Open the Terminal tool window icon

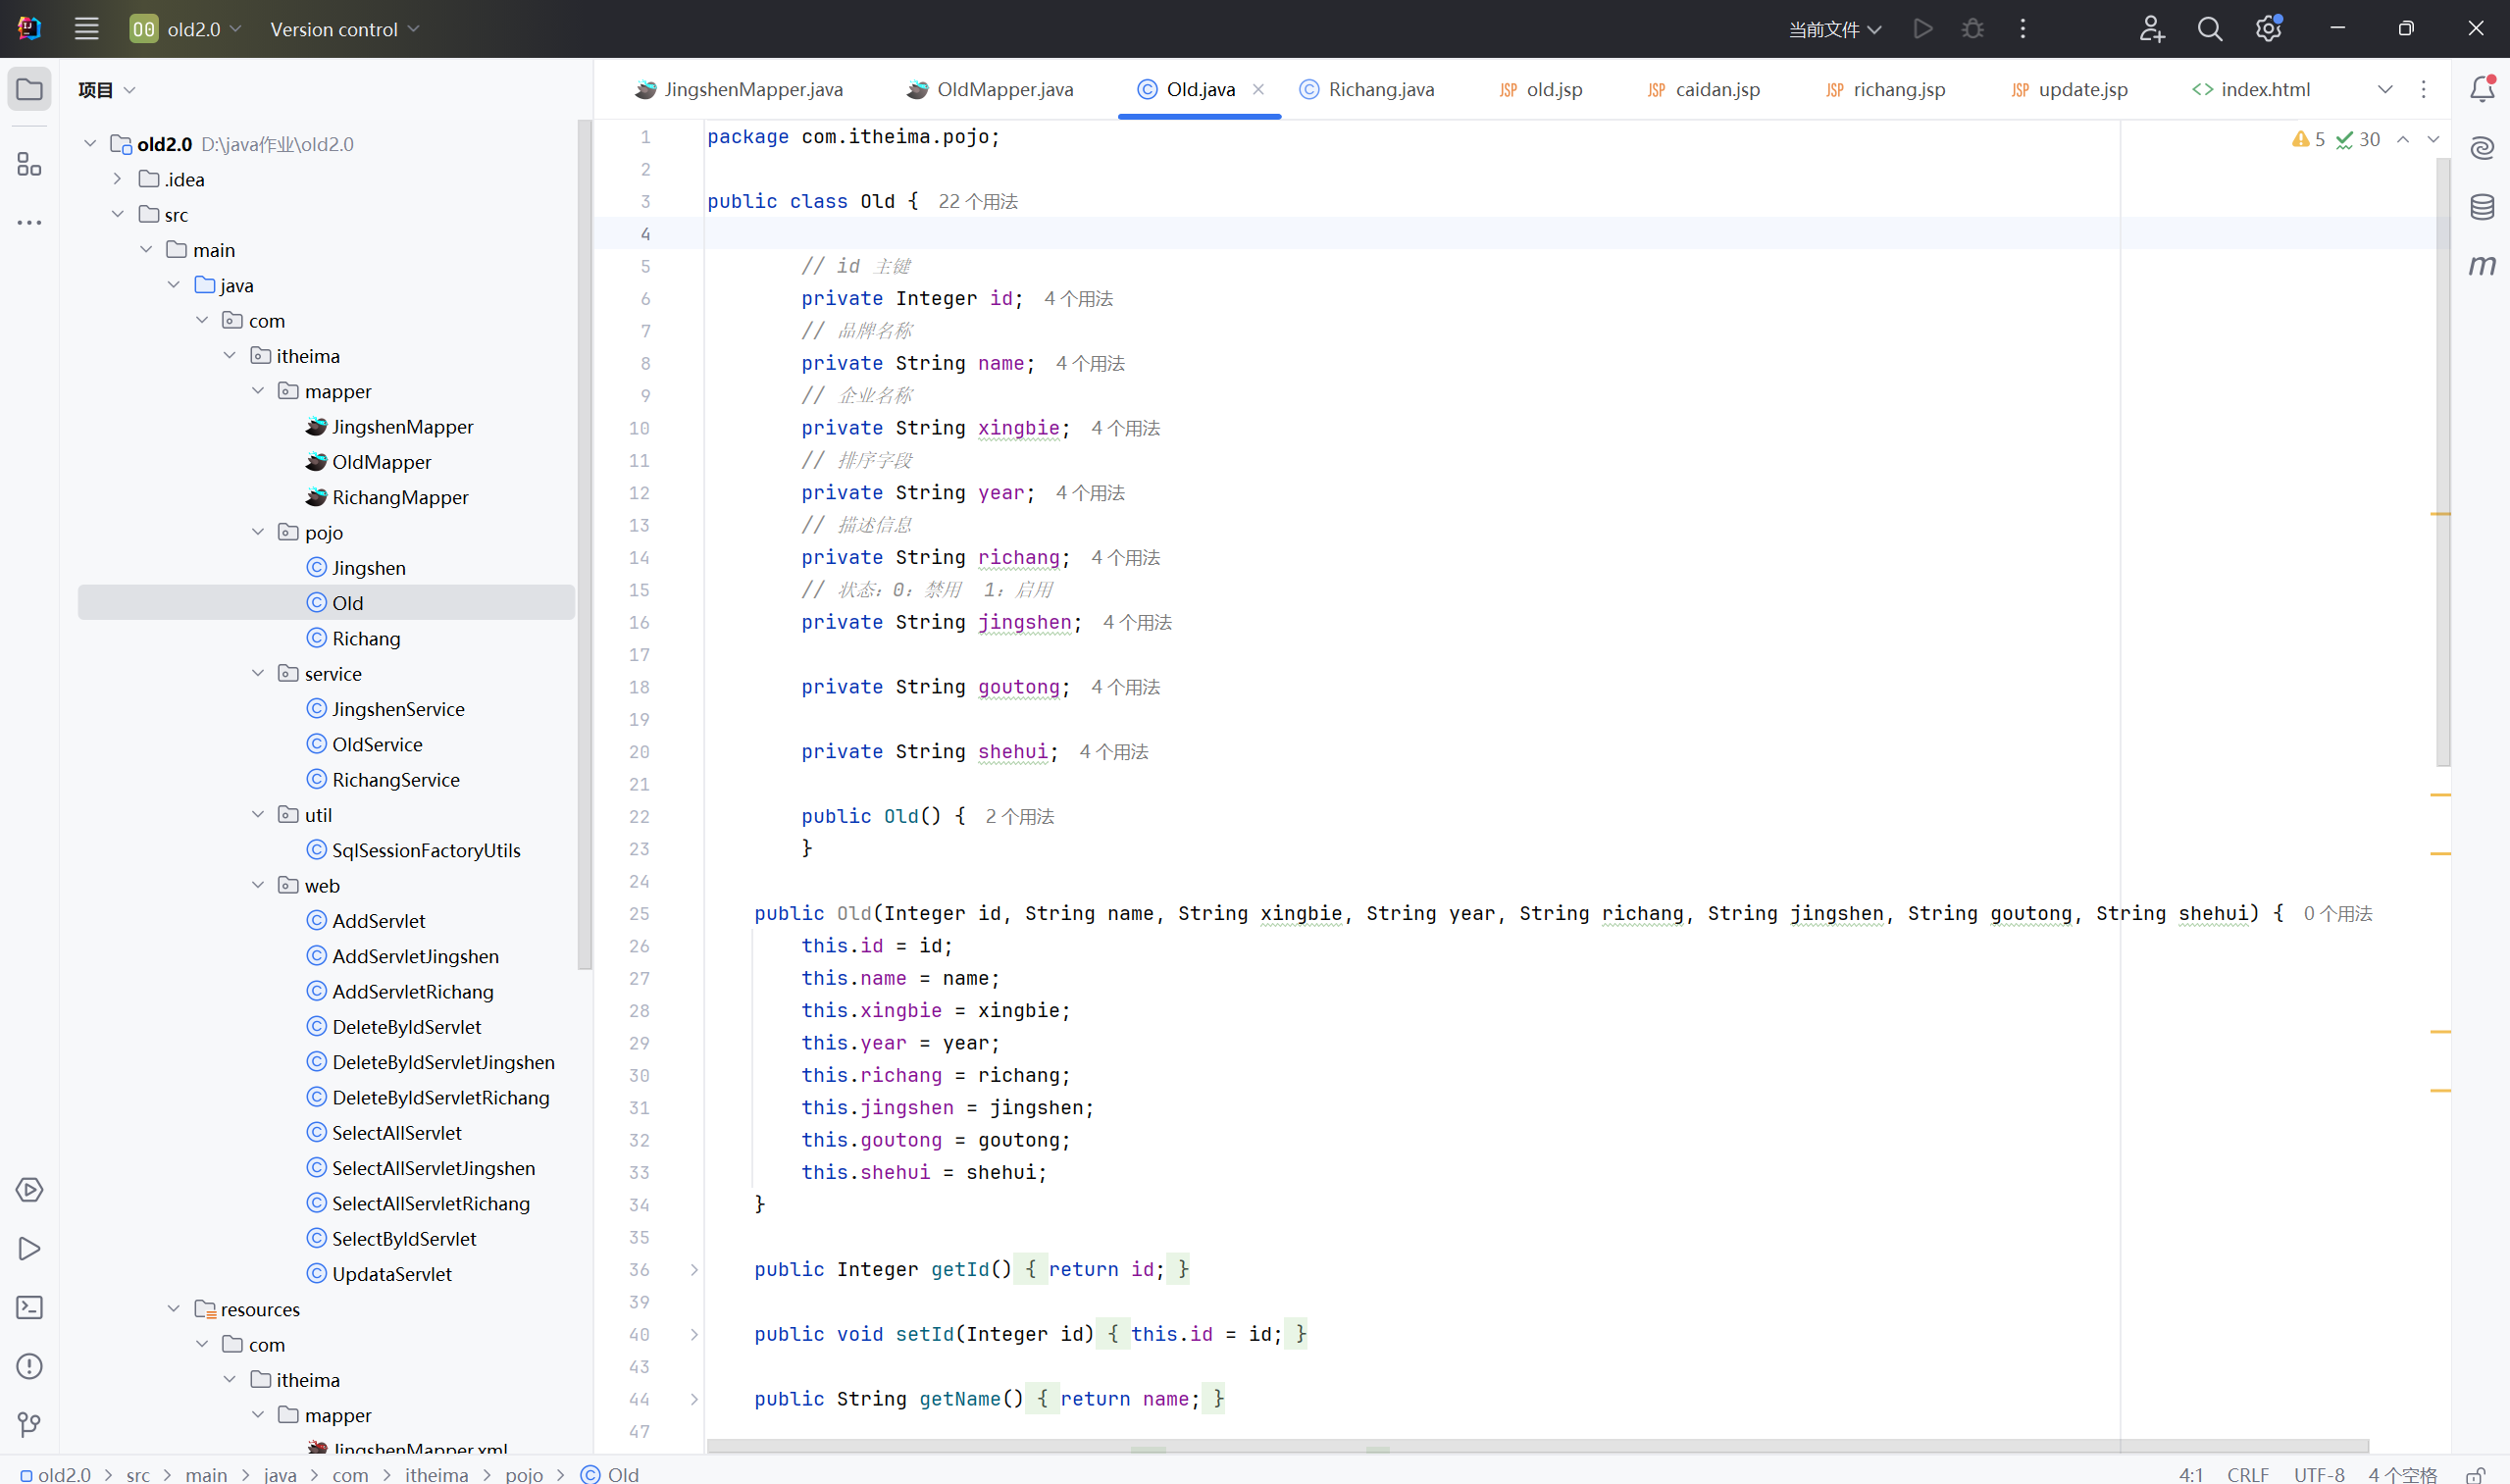click(29, 1307)
